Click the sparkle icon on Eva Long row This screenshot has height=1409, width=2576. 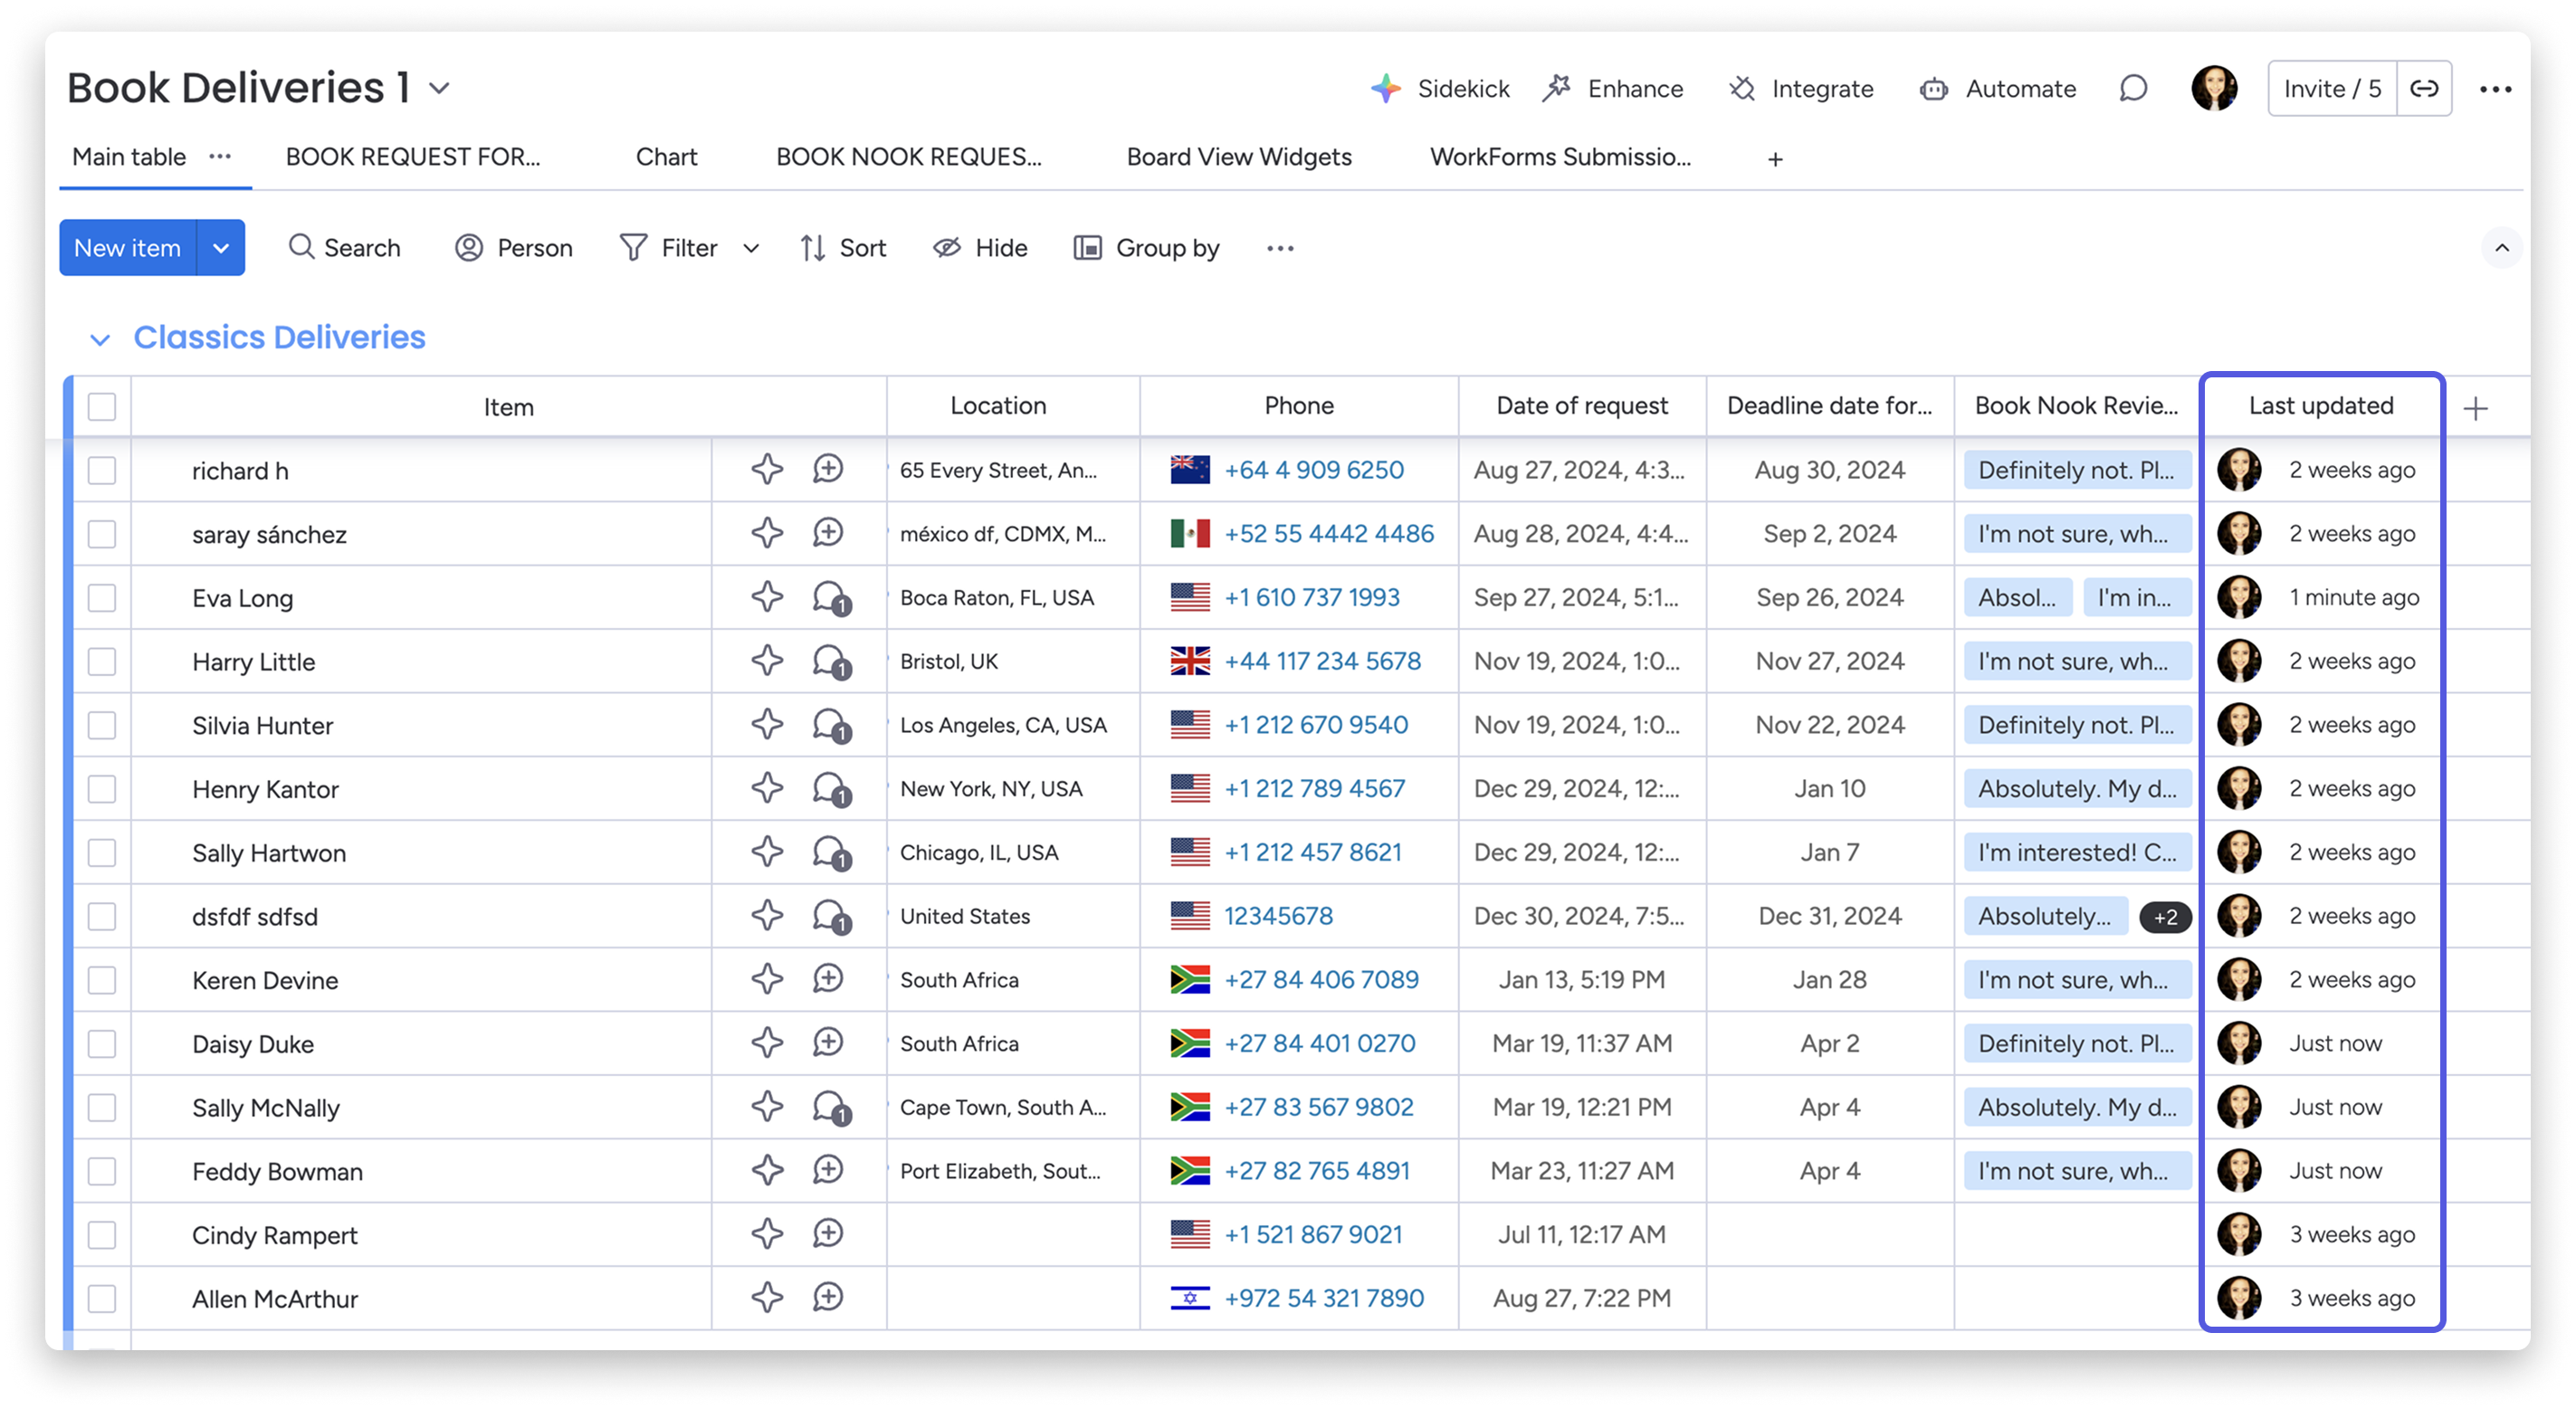767,597
